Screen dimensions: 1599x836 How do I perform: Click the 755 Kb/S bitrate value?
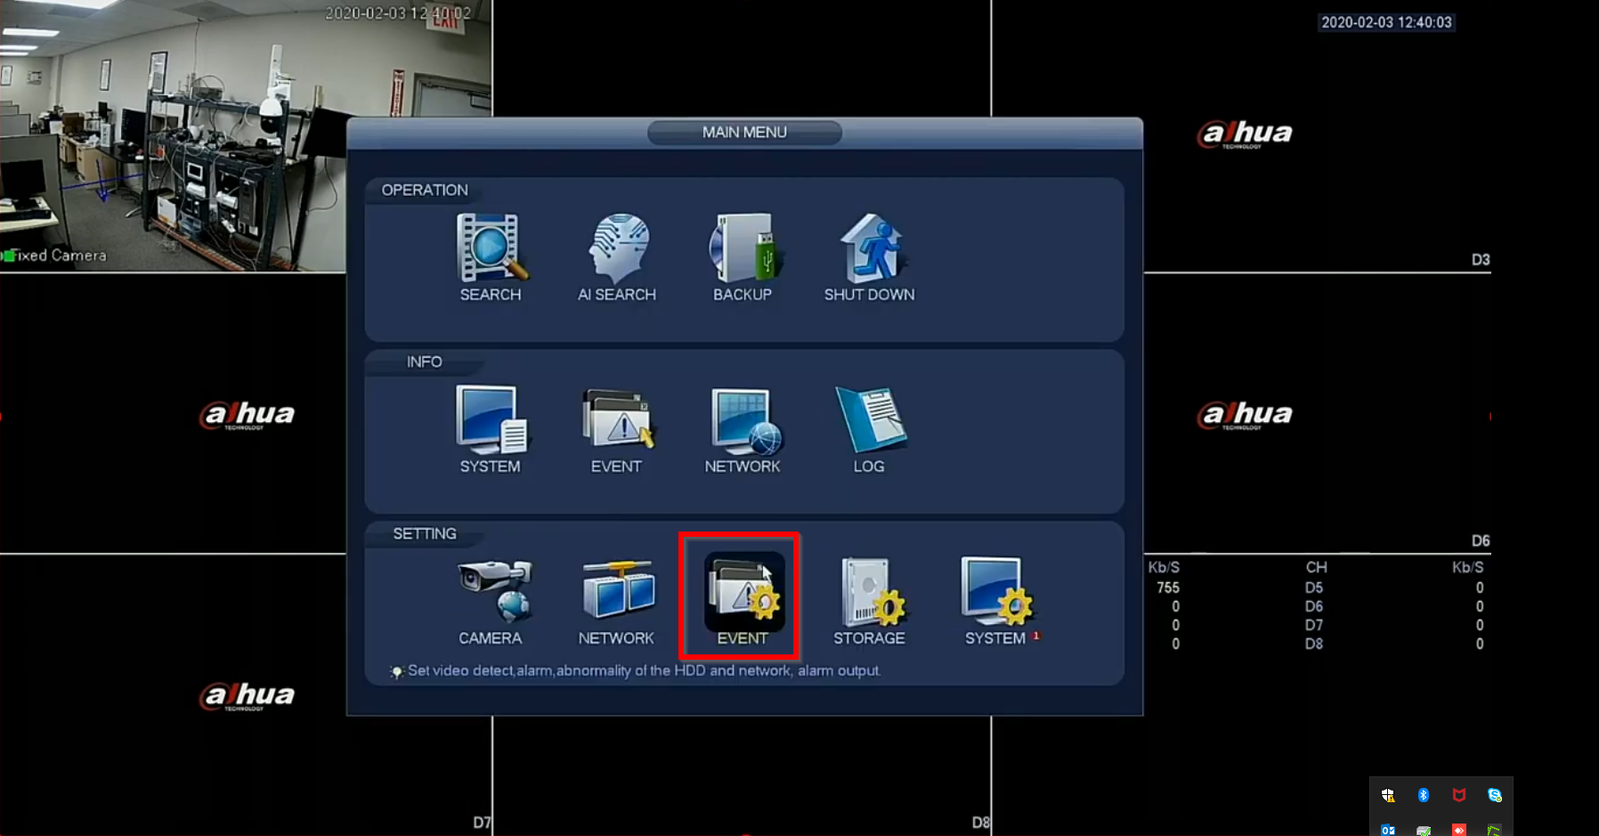tap(1168, 588)
